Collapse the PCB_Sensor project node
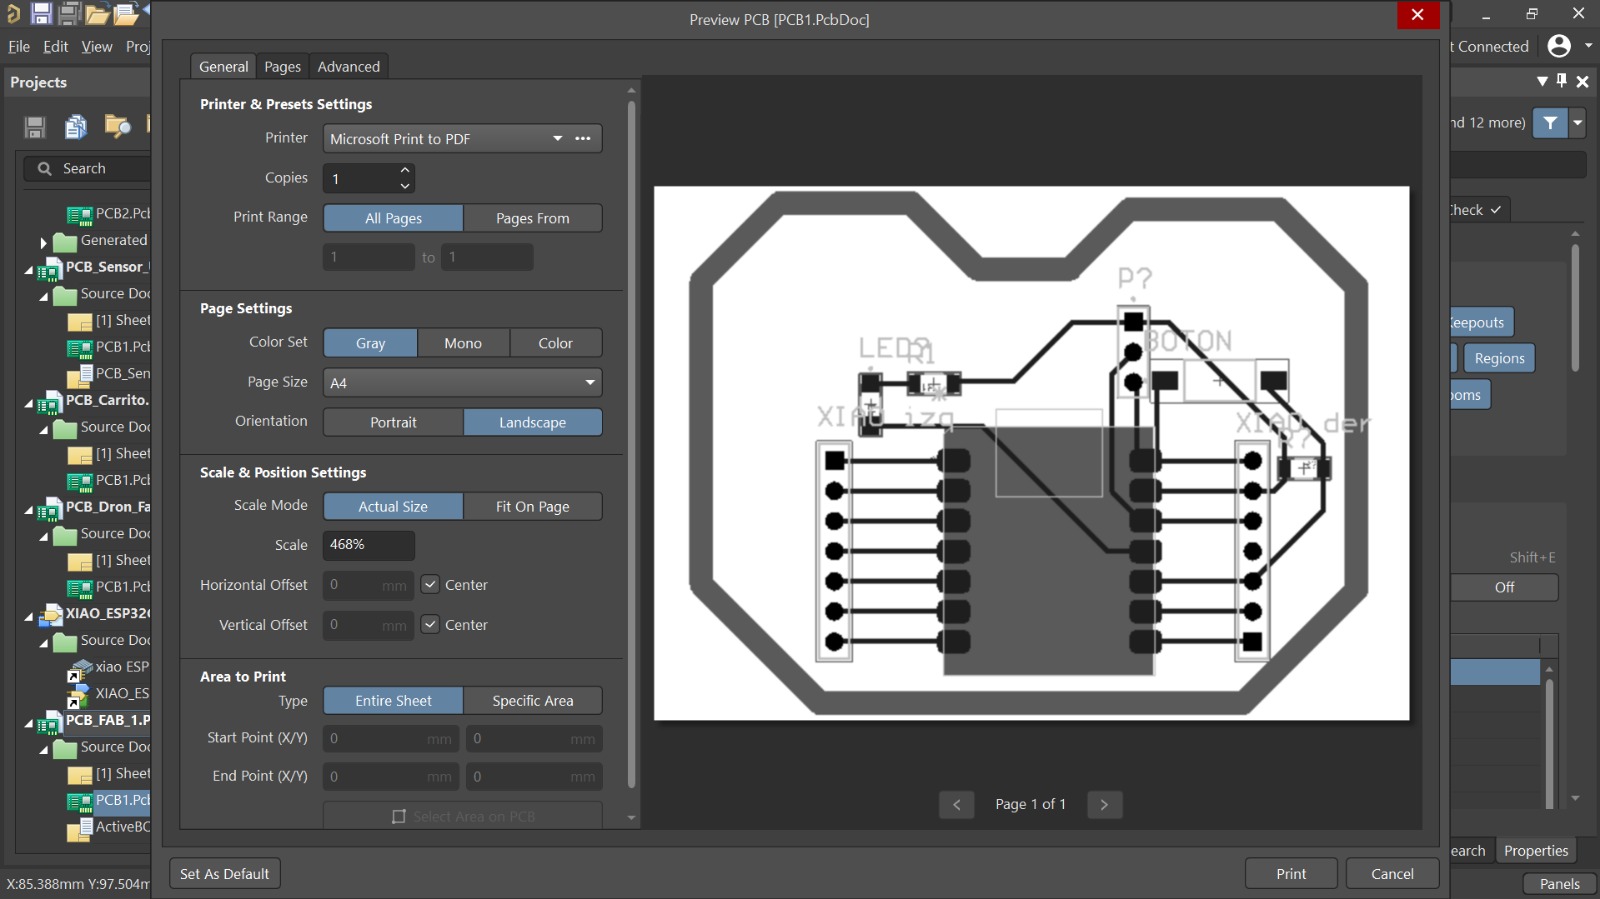This screenshot has height=899, width=1600. tap(28, 269)
